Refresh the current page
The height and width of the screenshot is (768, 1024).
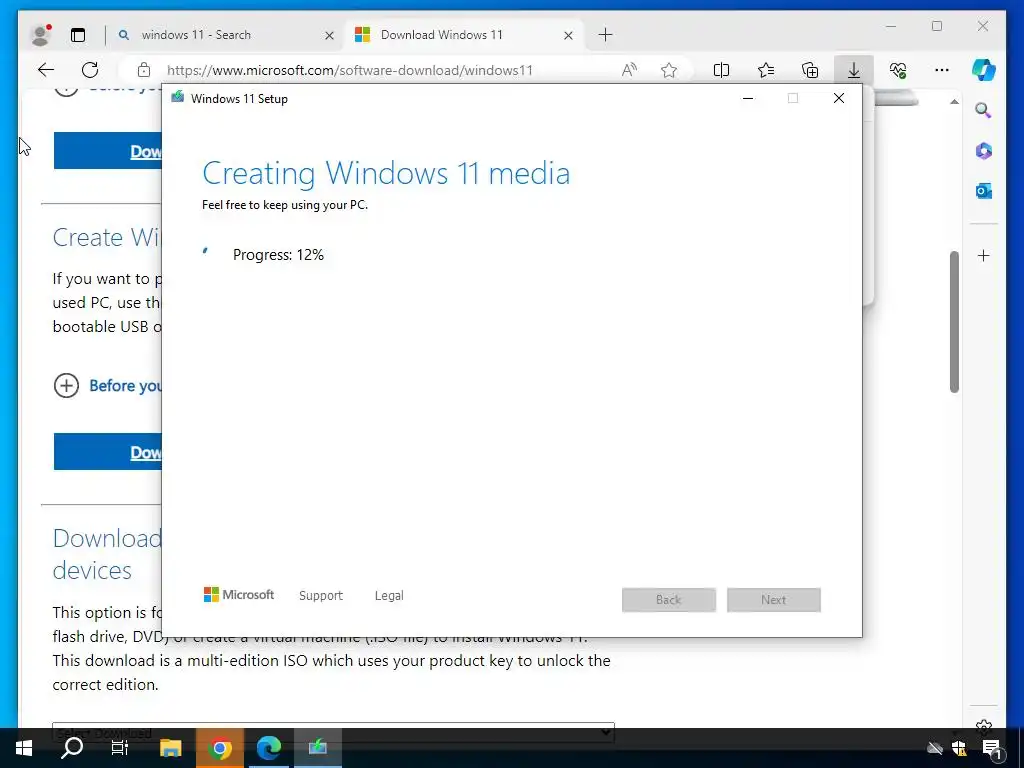90,70
